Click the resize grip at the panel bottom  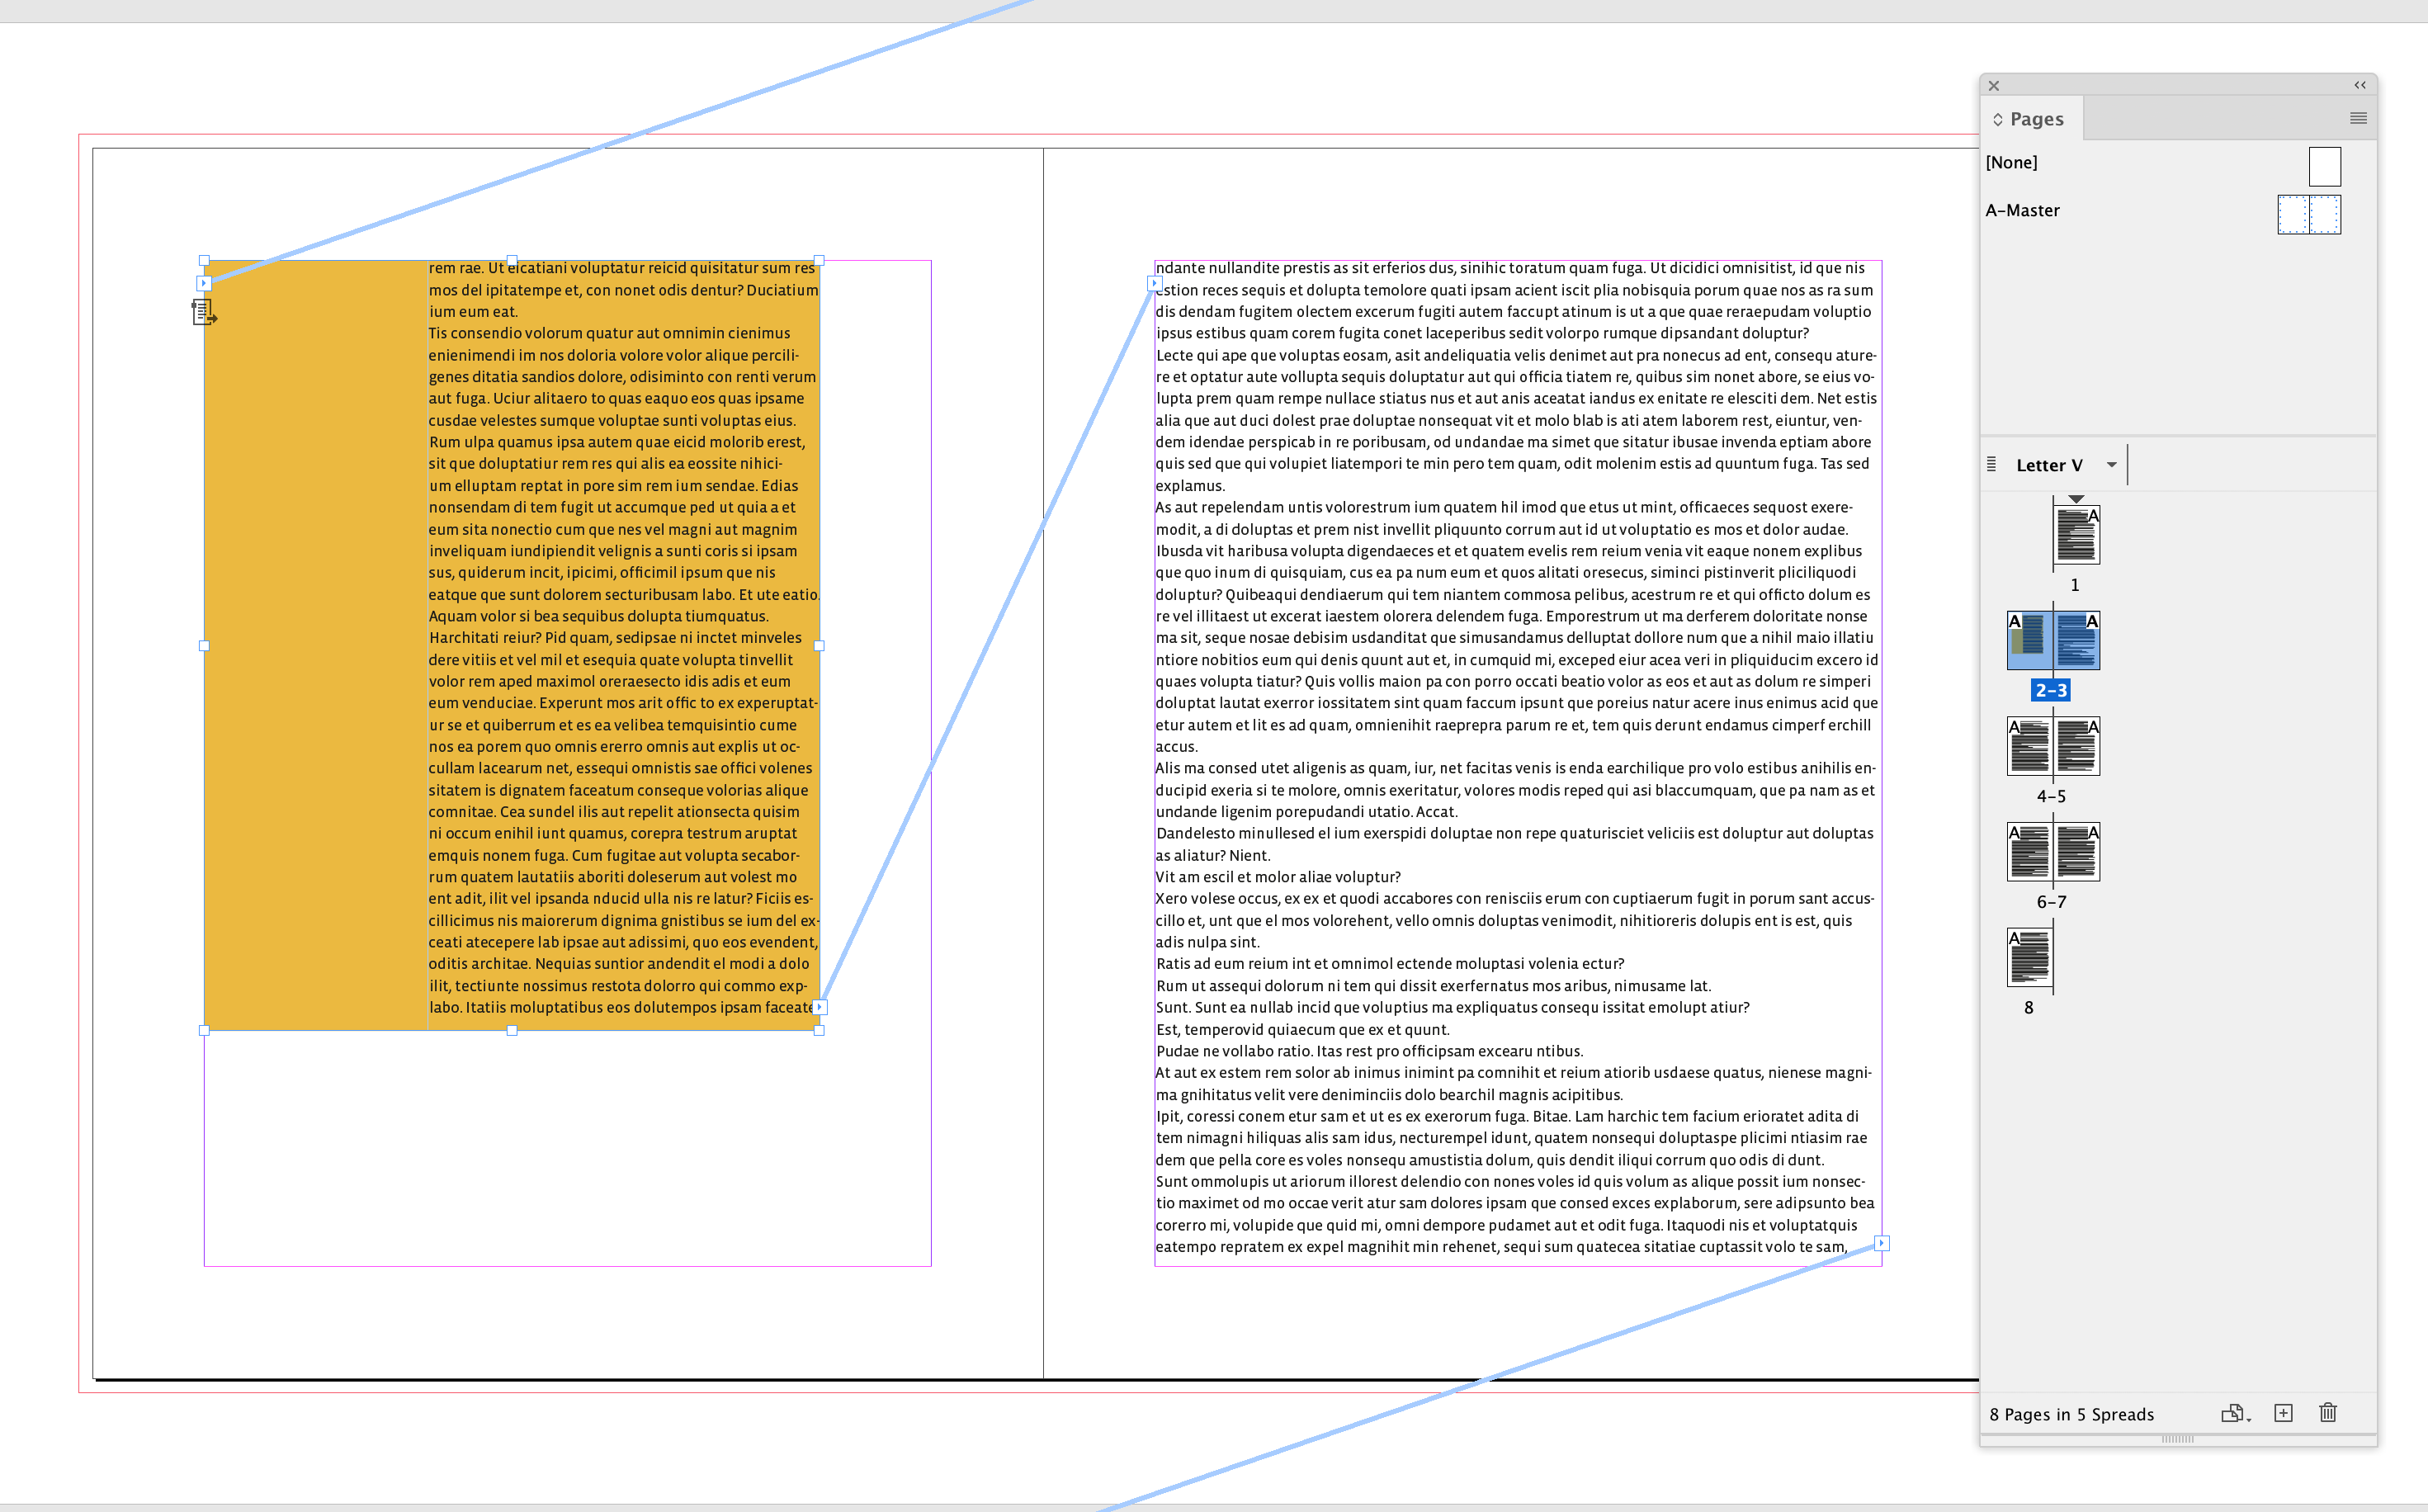pos(2179,1440)
